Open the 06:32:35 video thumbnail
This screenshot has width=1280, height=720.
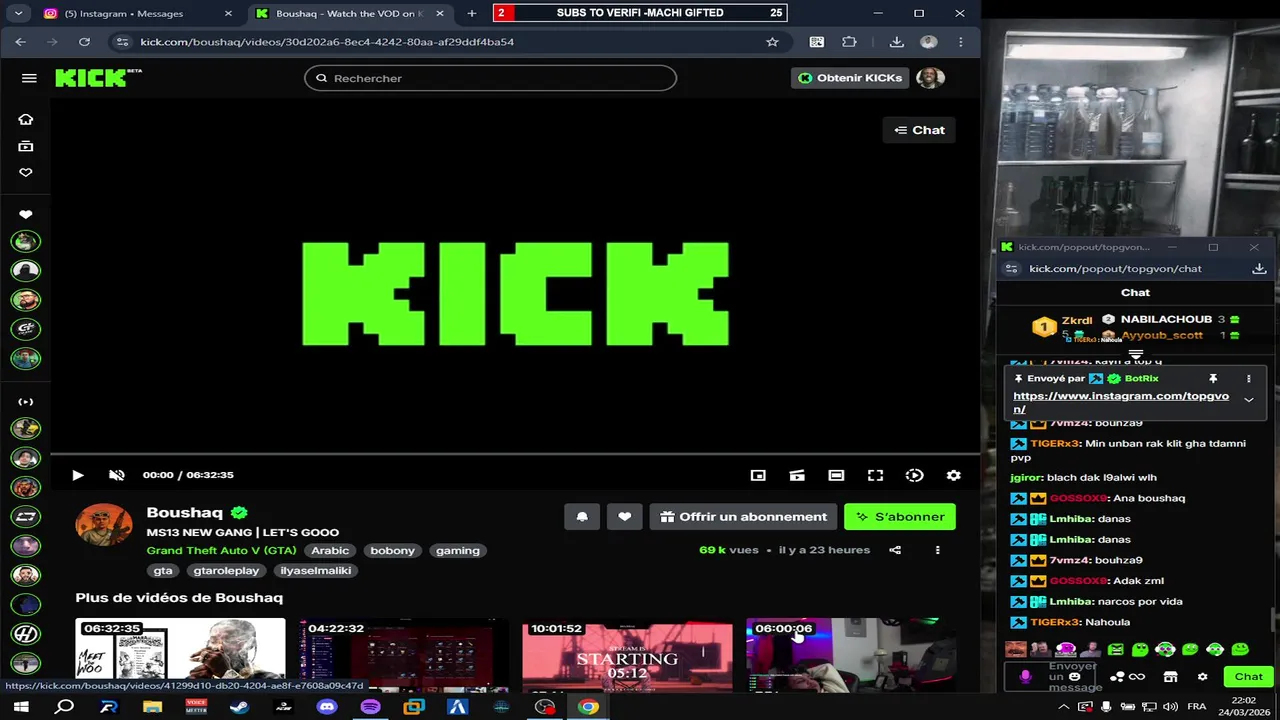(180, 655)
